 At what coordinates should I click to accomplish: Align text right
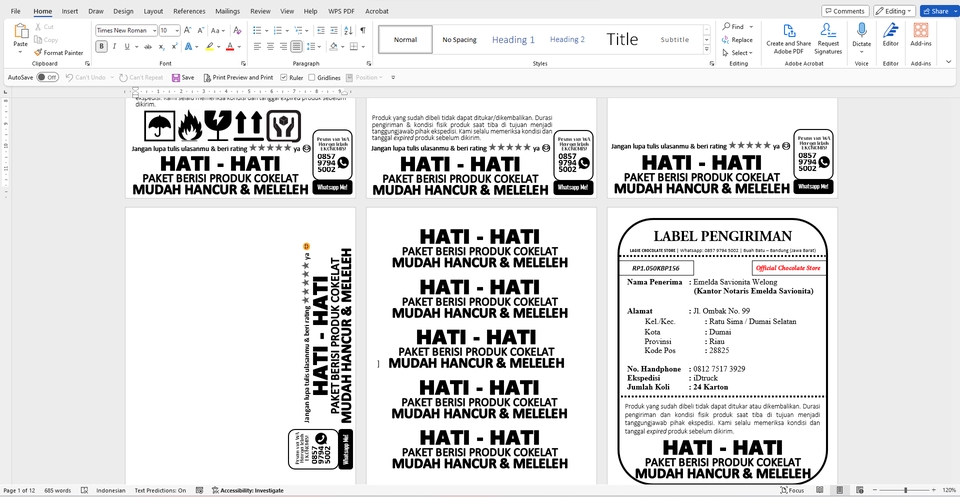tap(283, 47)
